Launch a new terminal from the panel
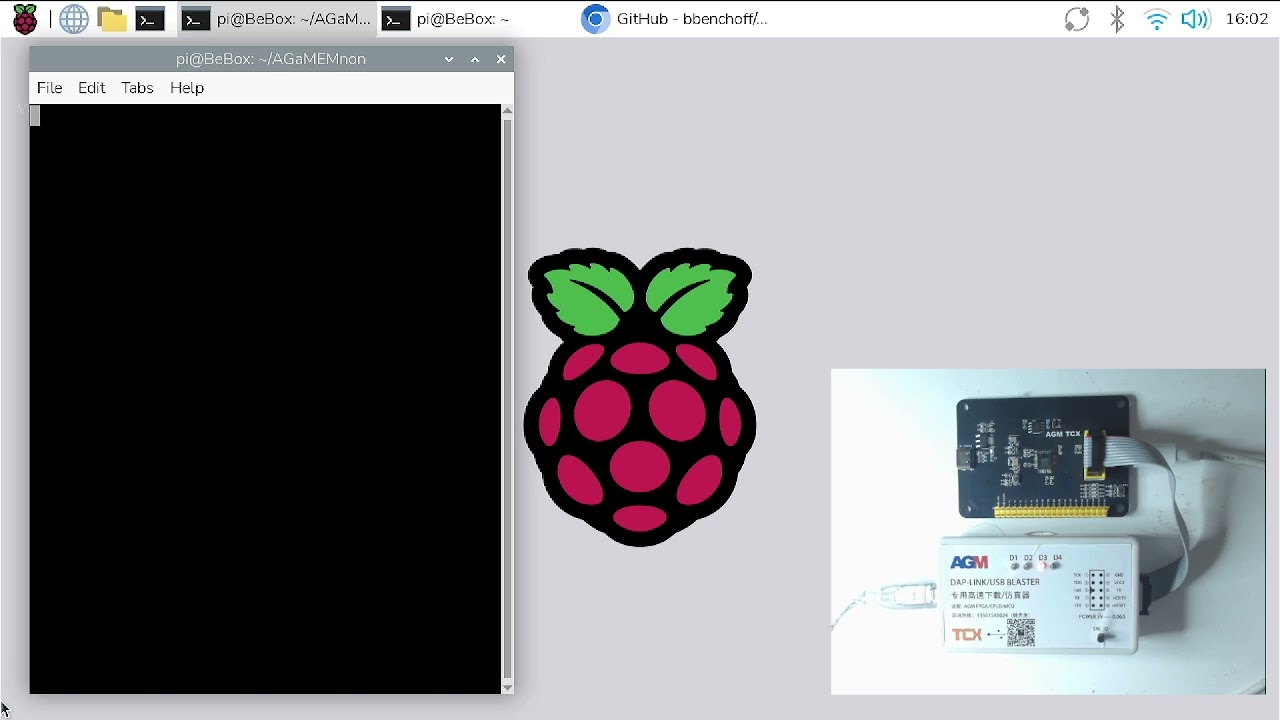This screenshot has width=1280, height=720. pyautogui.click(x=150, y=19)
